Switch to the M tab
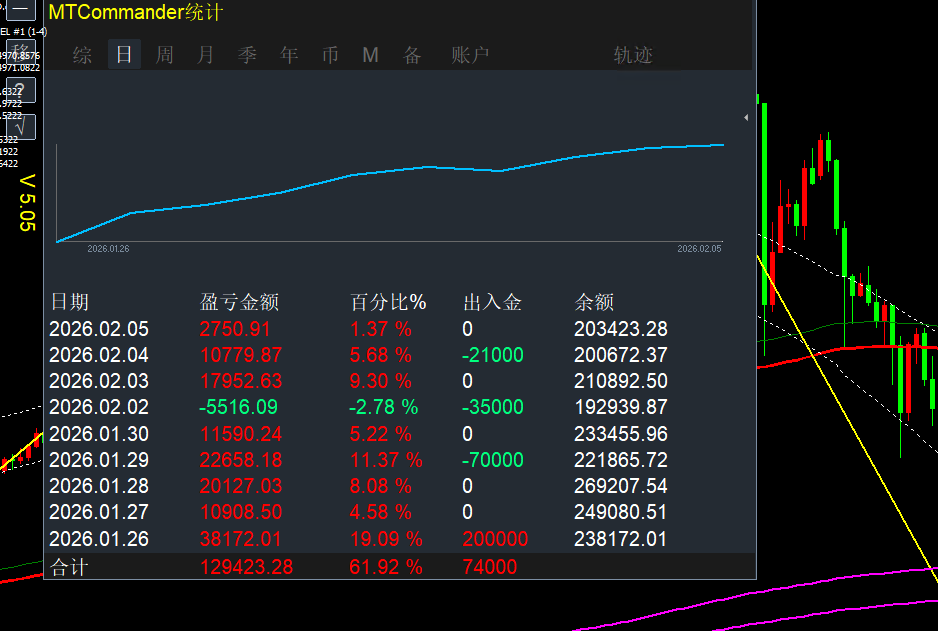Viewport: 938px width, 631px height. (370, 55)
